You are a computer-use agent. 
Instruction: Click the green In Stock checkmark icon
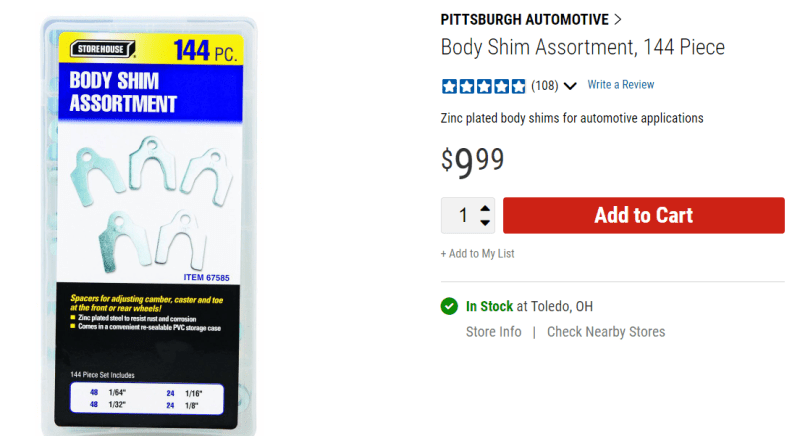449,306
